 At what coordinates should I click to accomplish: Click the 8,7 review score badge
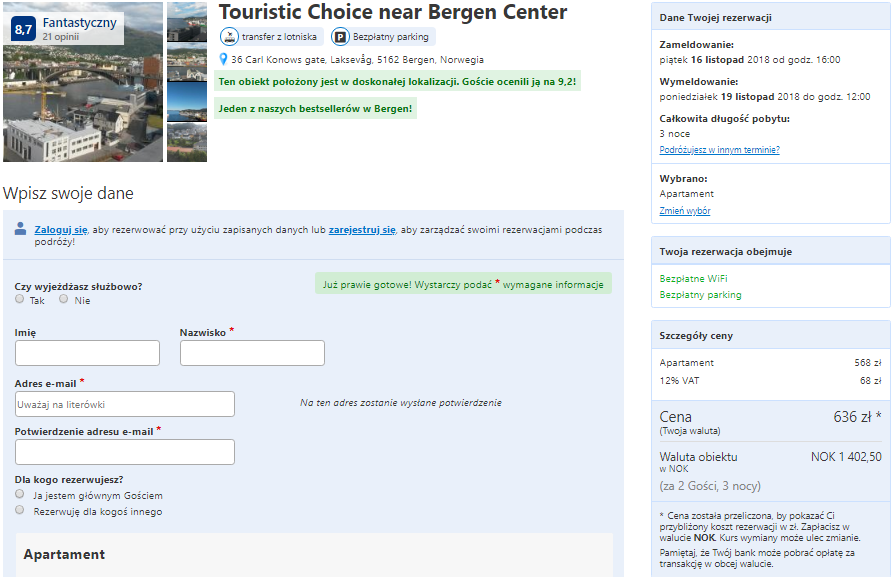pyautogui.click(x=23, y=29)
